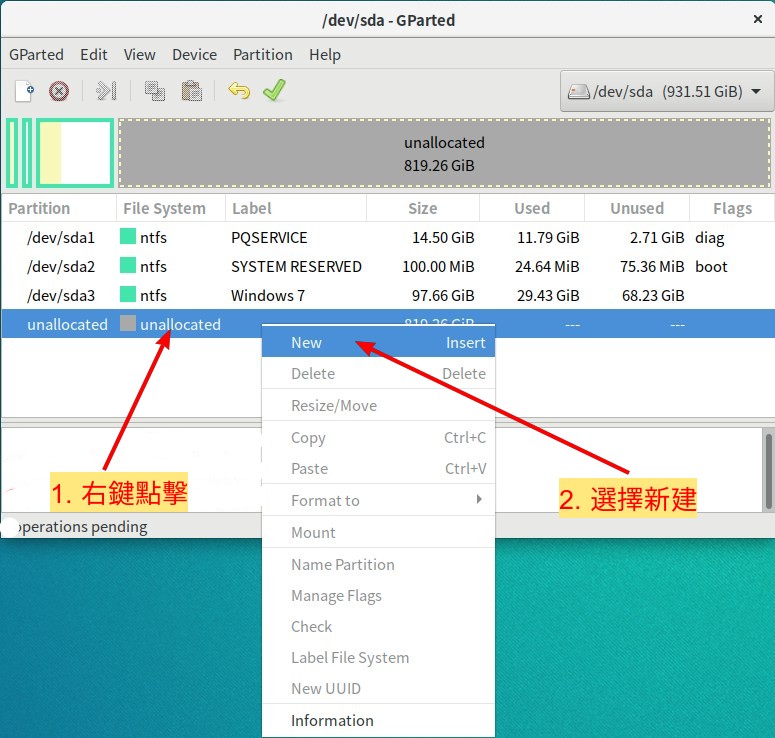Click the New partition toolbar icon
Viewport: 775px width, 738px height.
coord(25,91)
